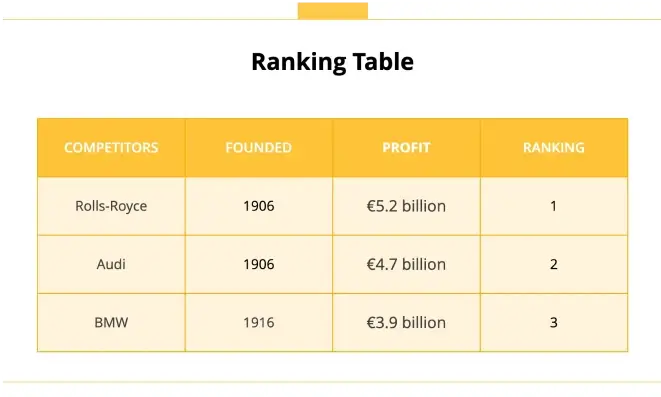661x397 pixels.
Task: Select Rolls-Royce founded year 1906
Action: click(x=259, y=206)
